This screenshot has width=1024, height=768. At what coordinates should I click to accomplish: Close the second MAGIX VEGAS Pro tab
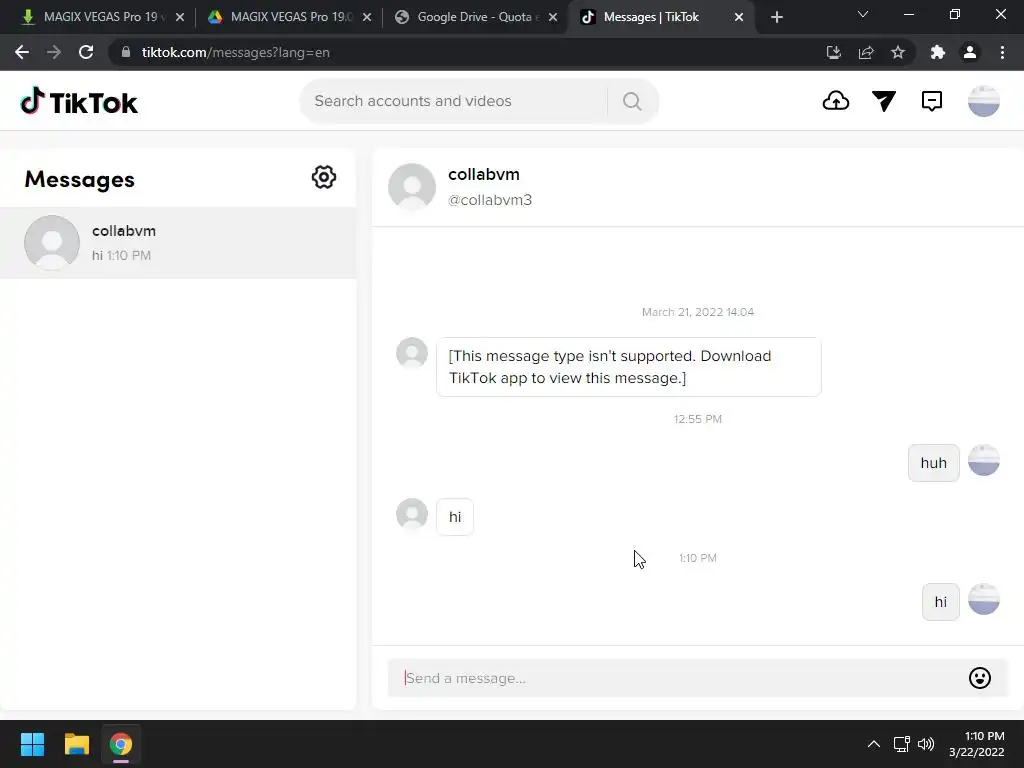[367, 18]
